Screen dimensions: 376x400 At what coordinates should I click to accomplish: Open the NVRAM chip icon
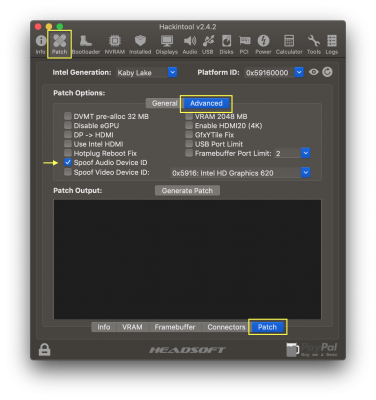point(115,44)
